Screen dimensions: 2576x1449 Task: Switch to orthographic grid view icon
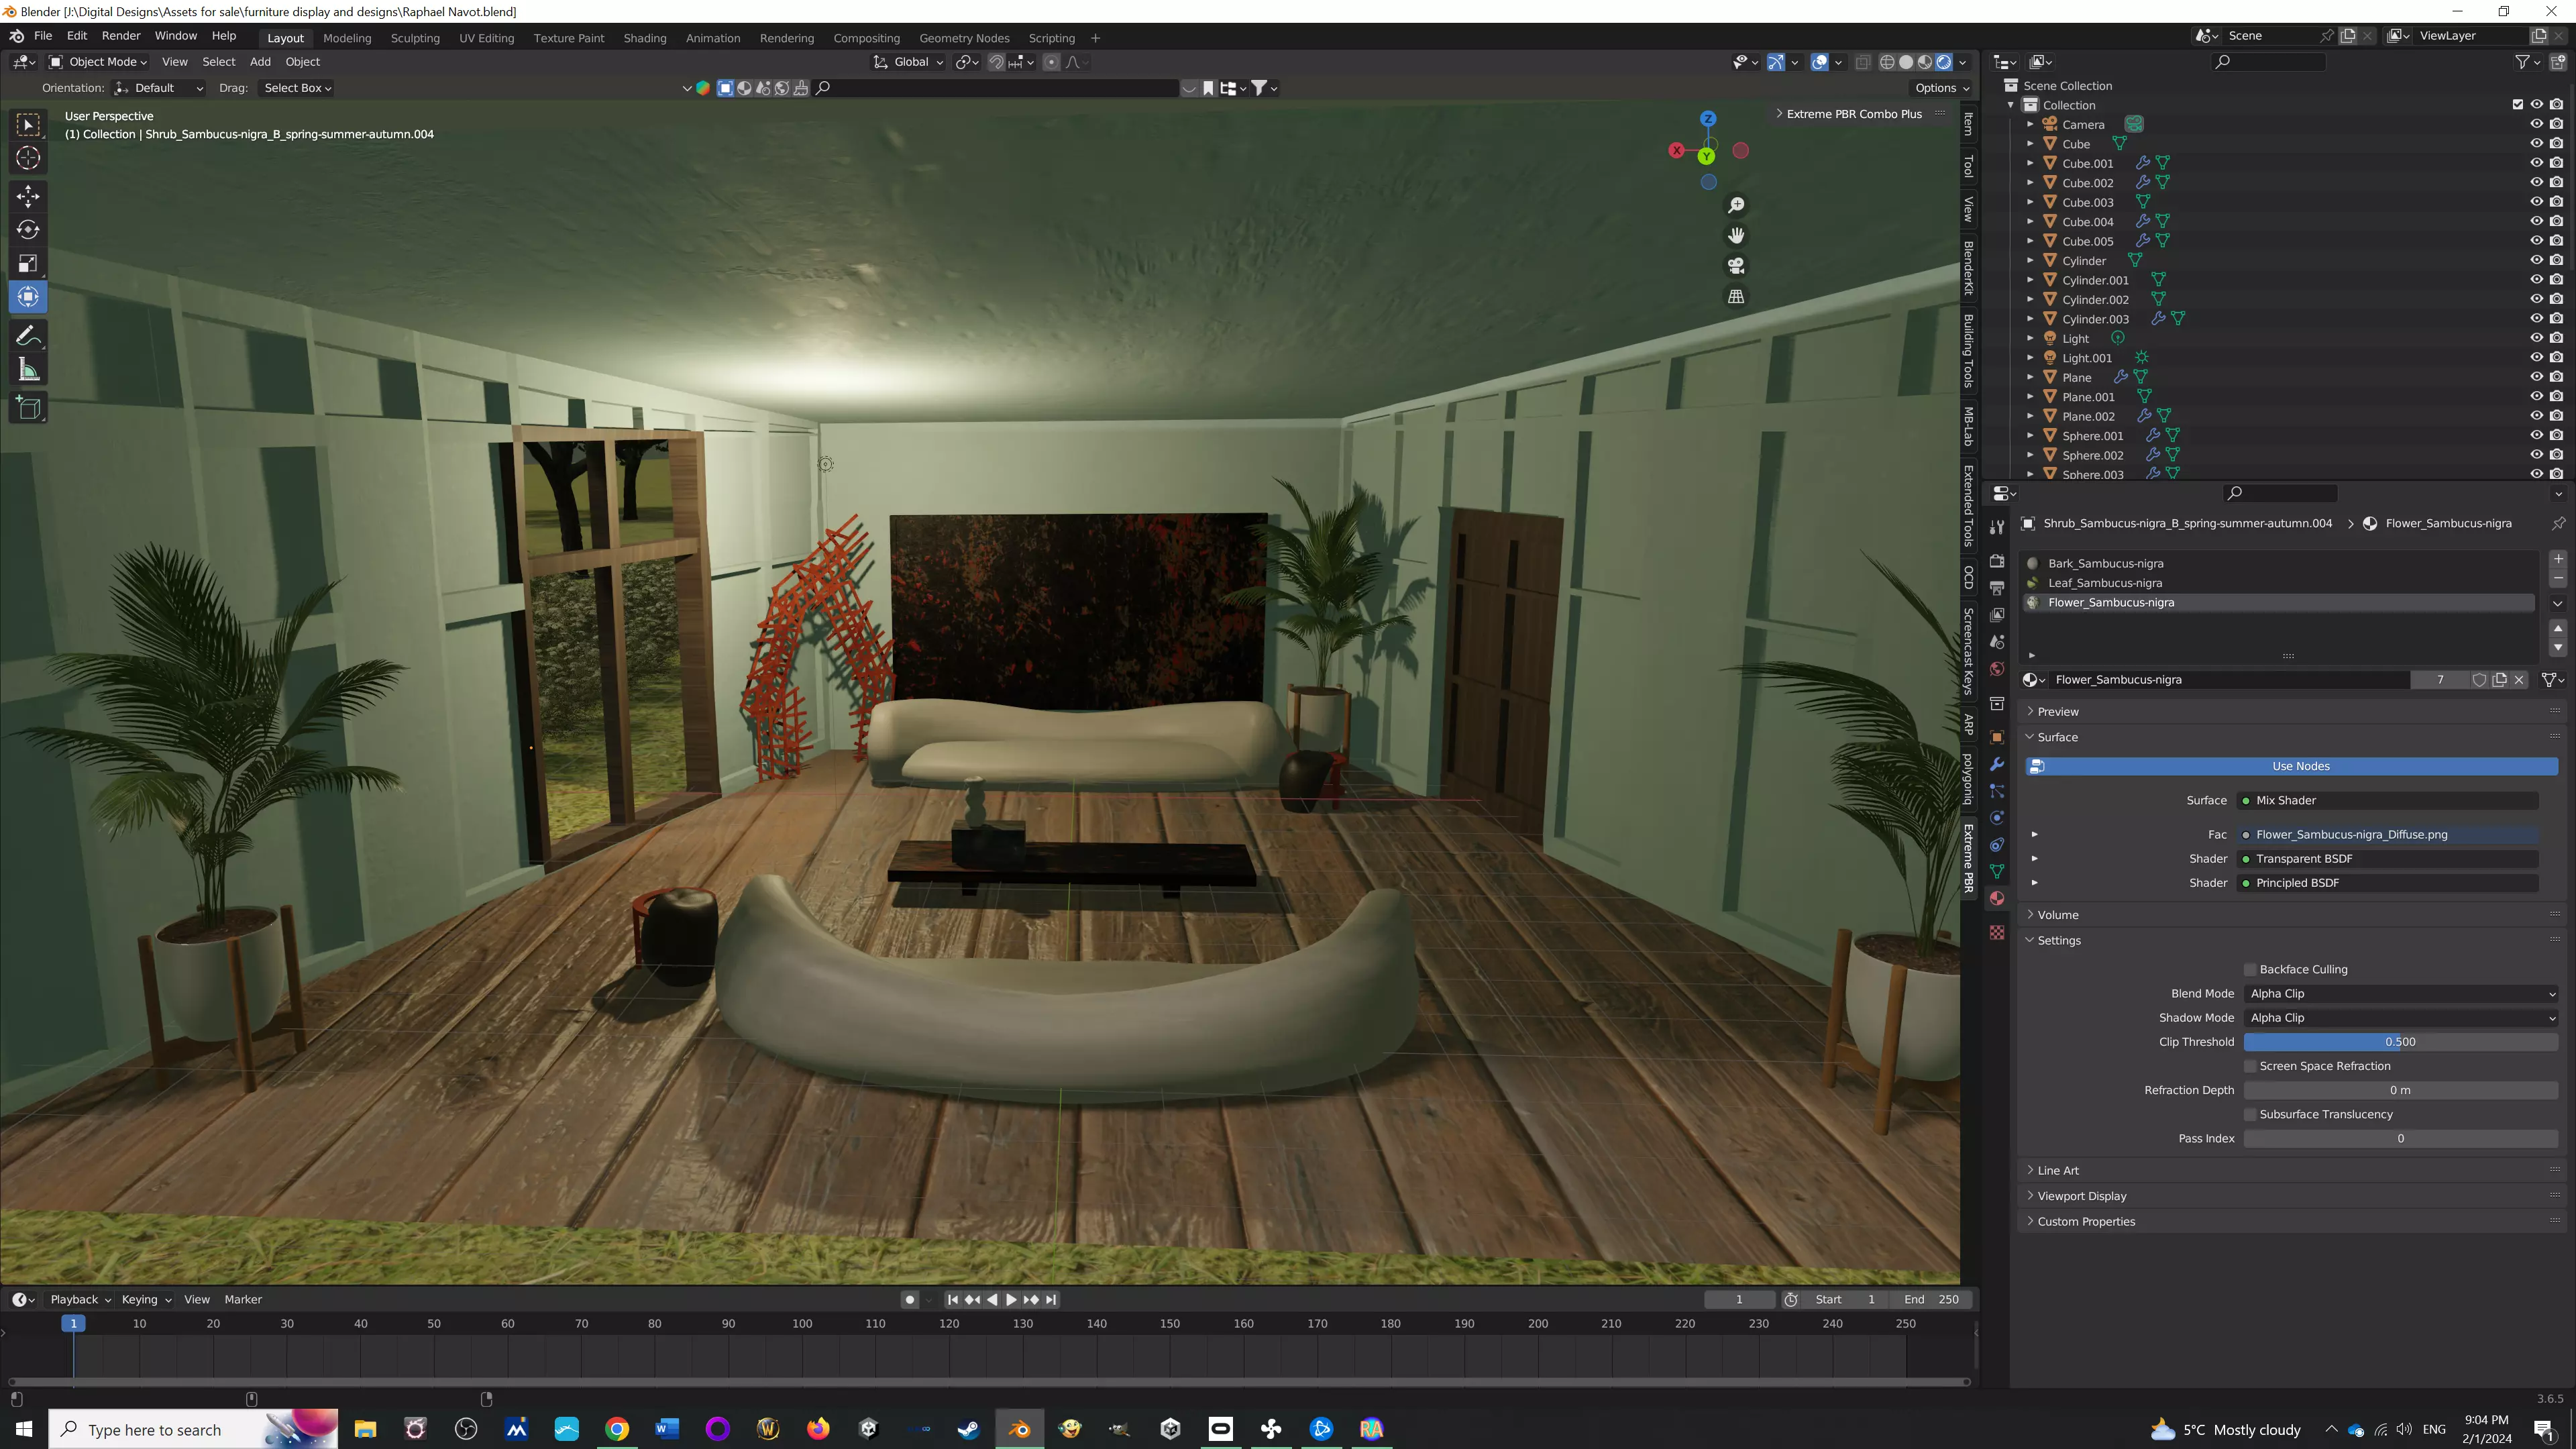1736,297
